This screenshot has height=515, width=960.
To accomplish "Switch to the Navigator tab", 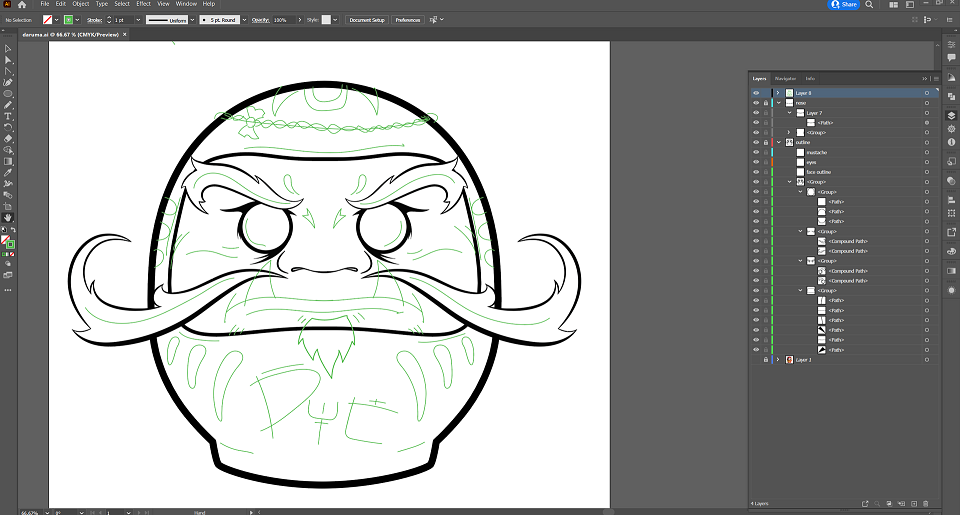I will 785,78.
